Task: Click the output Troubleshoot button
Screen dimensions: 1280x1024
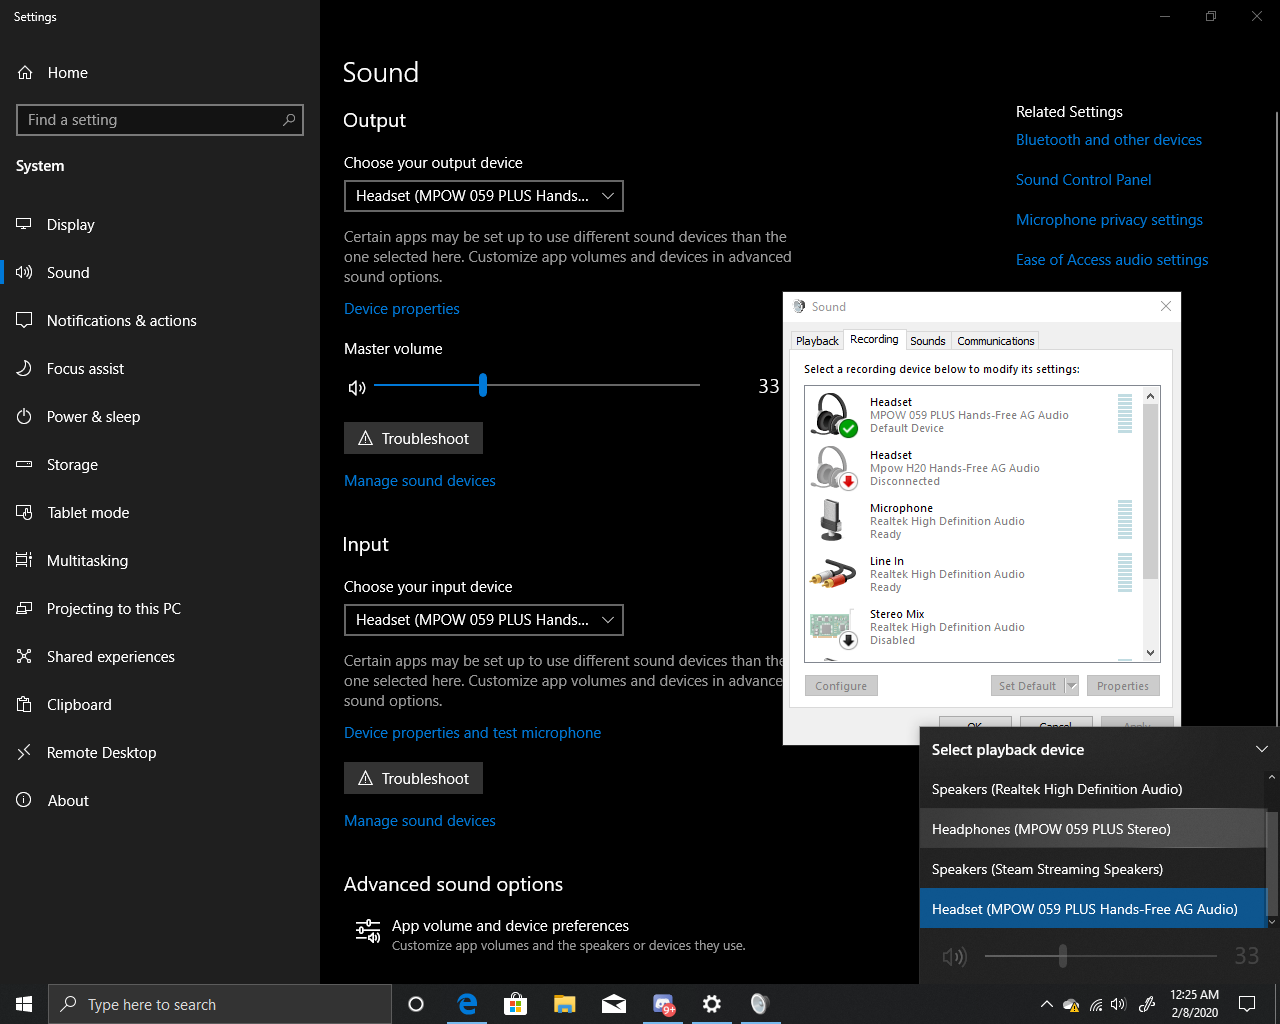Action: click(413, 438)
